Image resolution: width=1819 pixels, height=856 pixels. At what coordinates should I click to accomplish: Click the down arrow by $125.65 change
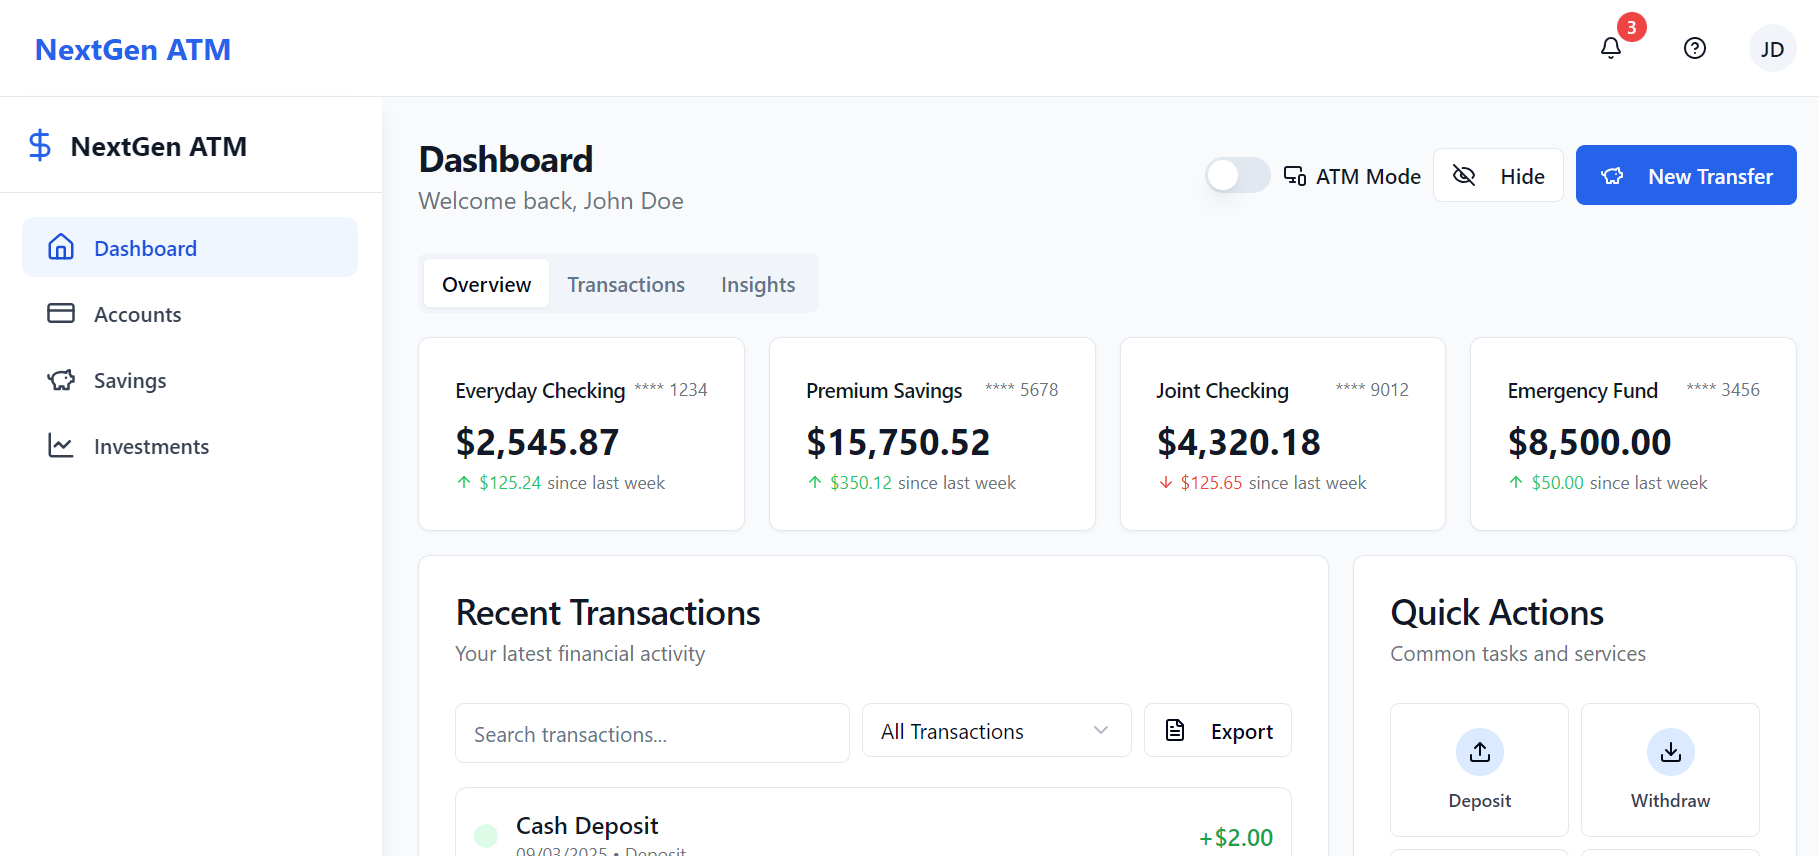click(1165, 482)
